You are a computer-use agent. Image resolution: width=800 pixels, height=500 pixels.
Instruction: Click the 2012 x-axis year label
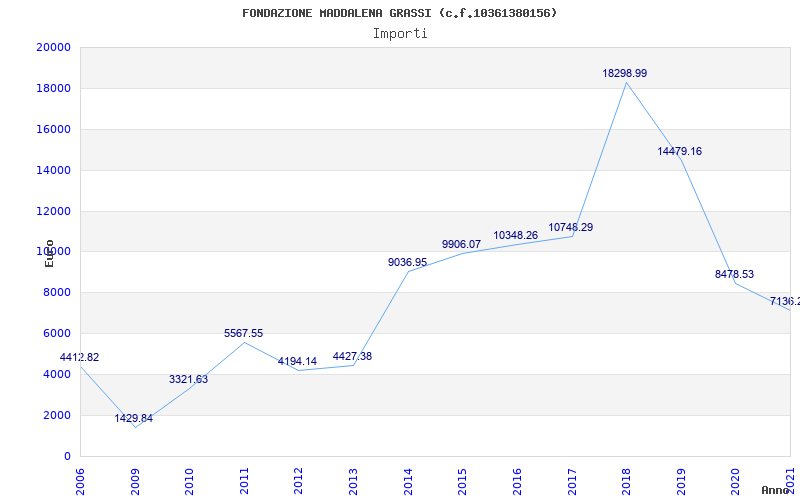coord(299,482)
